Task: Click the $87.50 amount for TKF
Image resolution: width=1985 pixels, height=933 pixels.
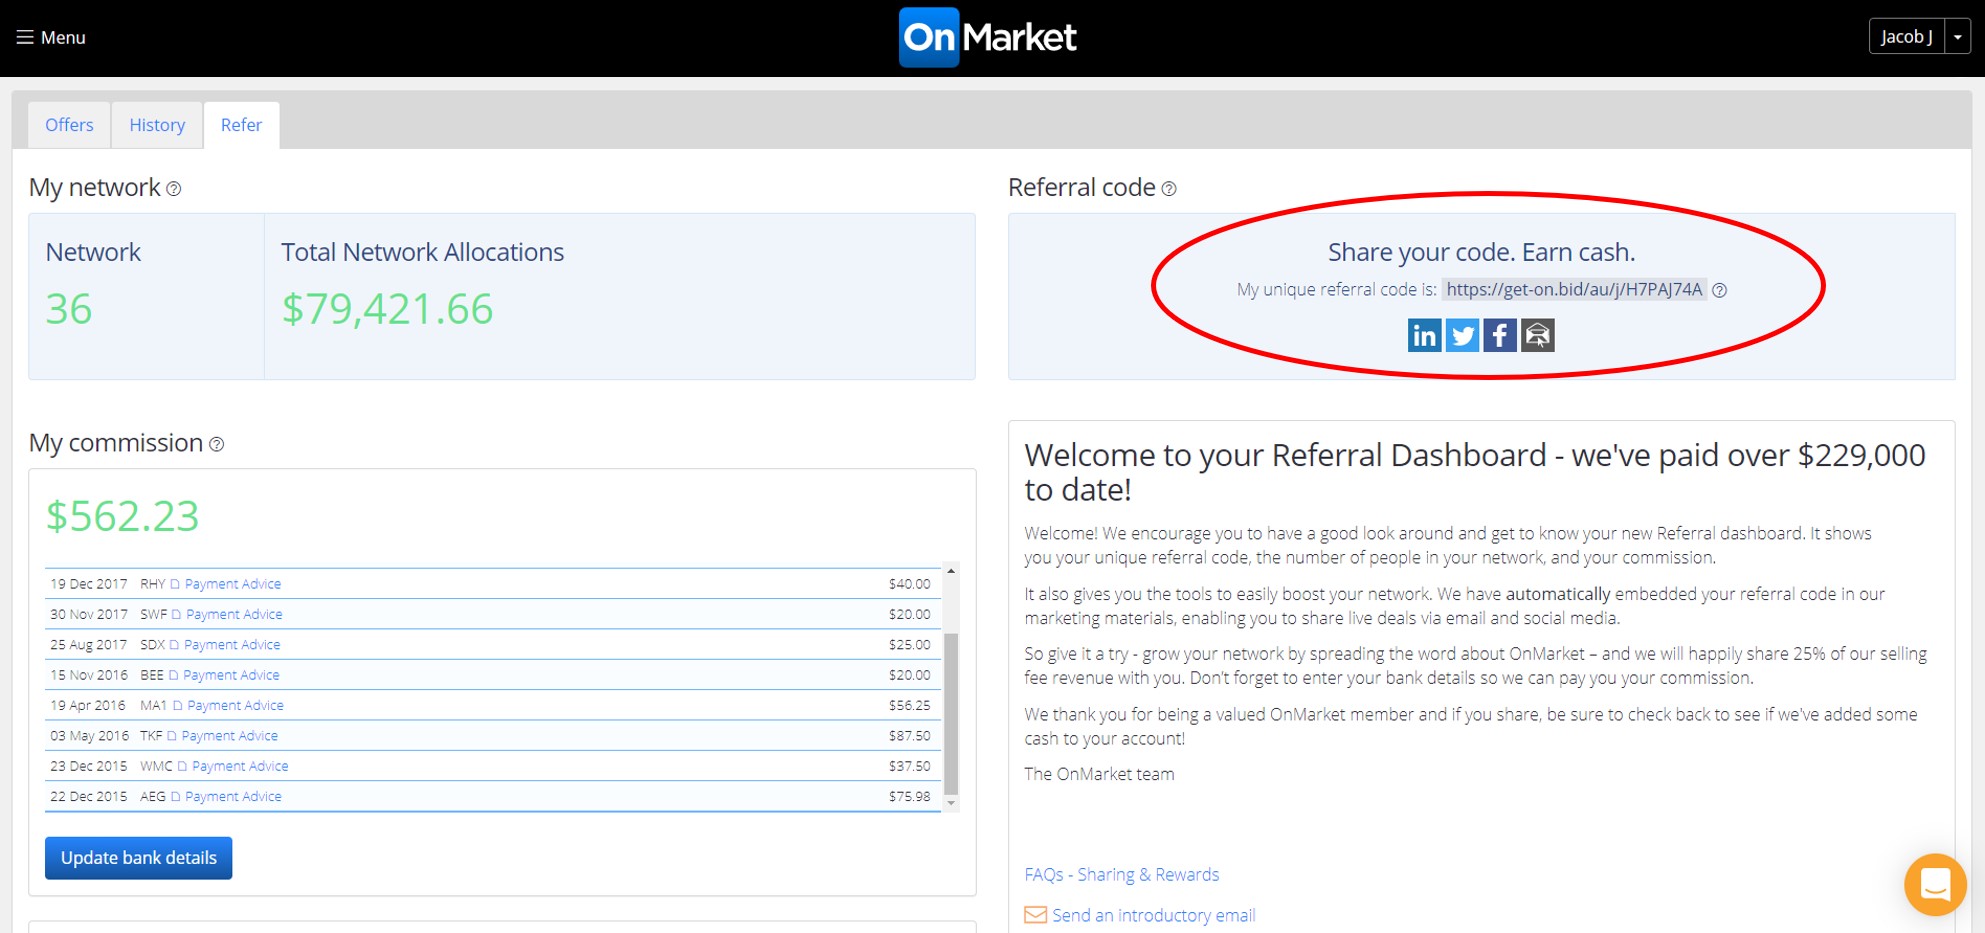Action: [x=909, y=736]
